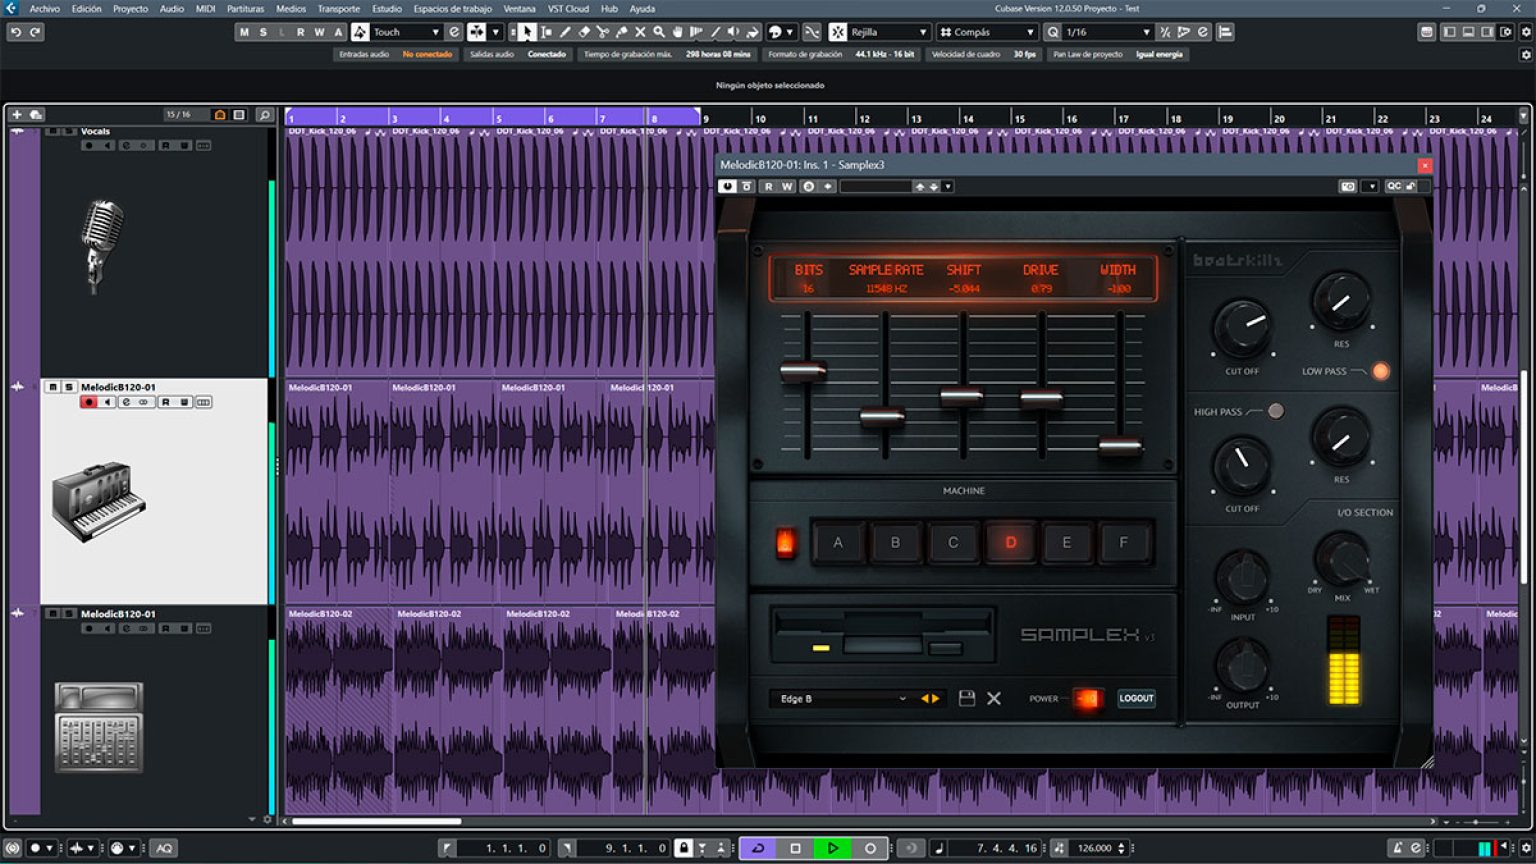The image size is (1536, 864).
Task: Select the Erase tool
Action: [584, 32]
